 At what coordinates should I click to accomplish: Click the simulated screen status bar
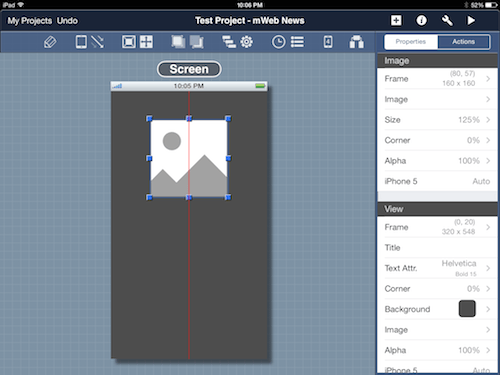point(189,86)
